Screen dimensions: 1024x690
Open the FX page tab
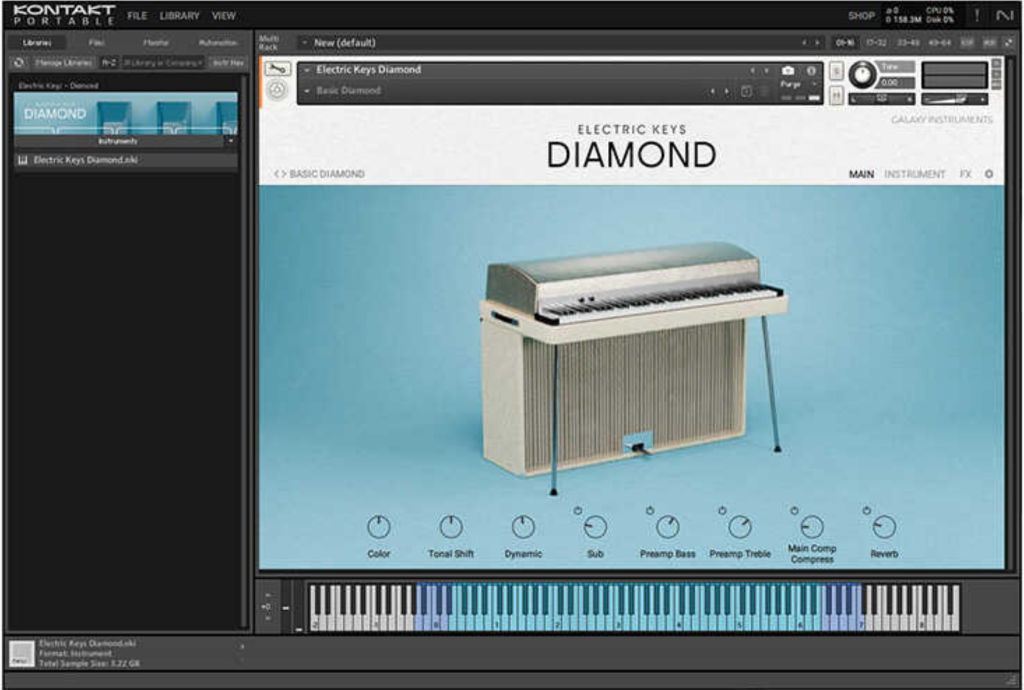[965, 174]
